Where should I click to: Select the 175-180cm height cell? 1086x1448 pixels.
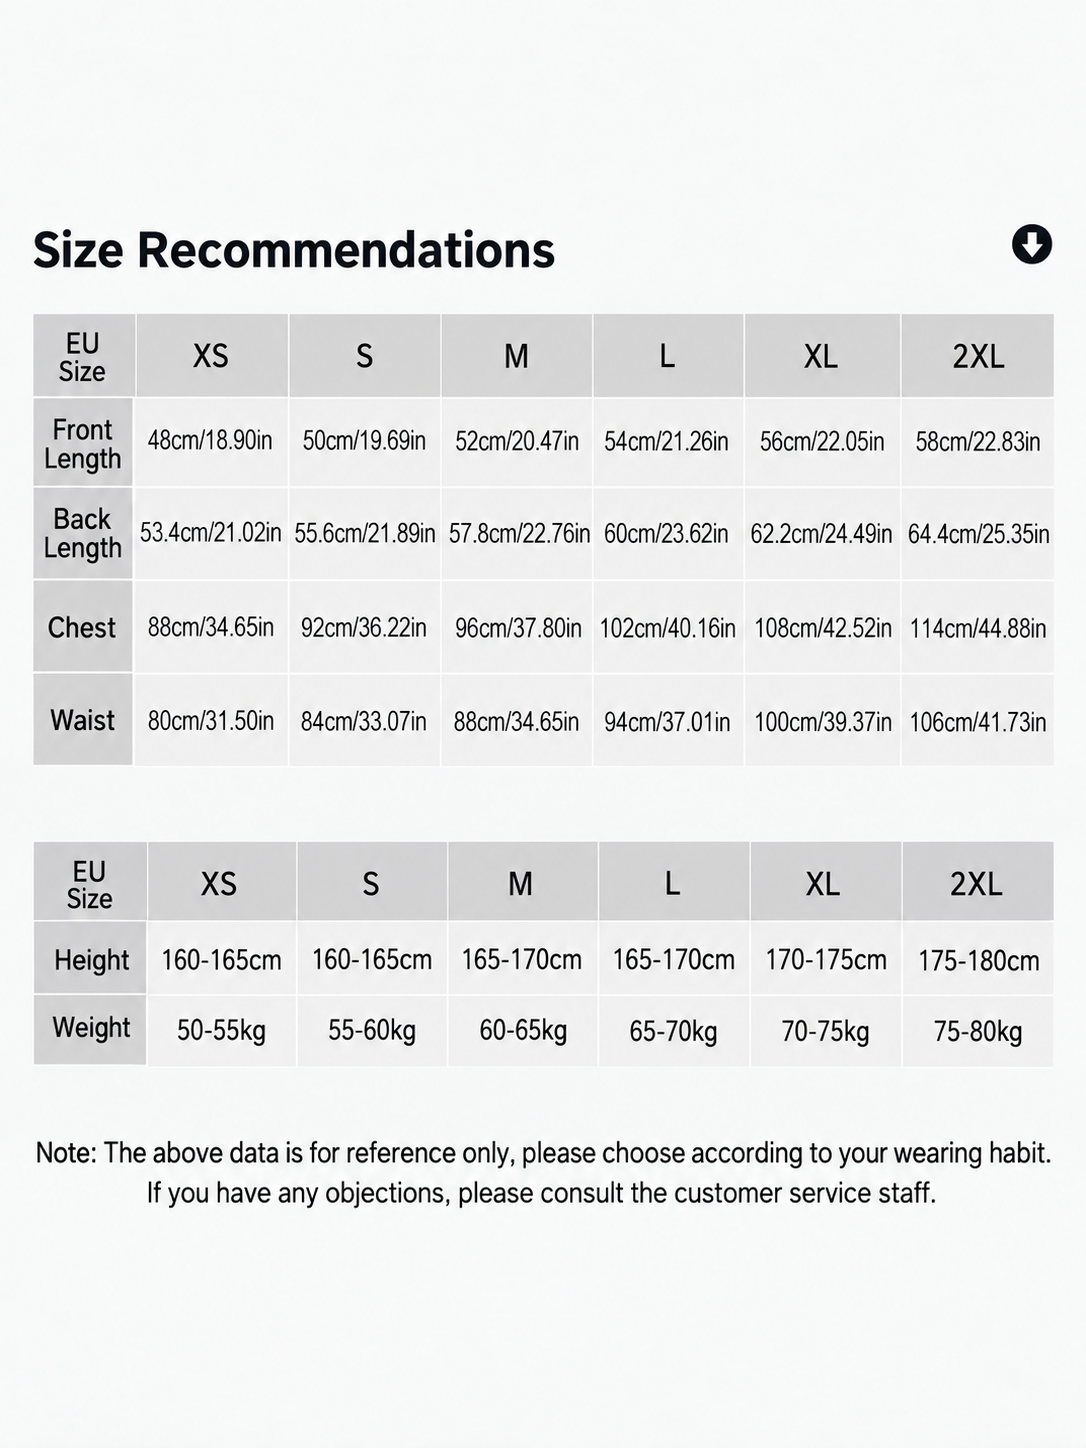978,961
